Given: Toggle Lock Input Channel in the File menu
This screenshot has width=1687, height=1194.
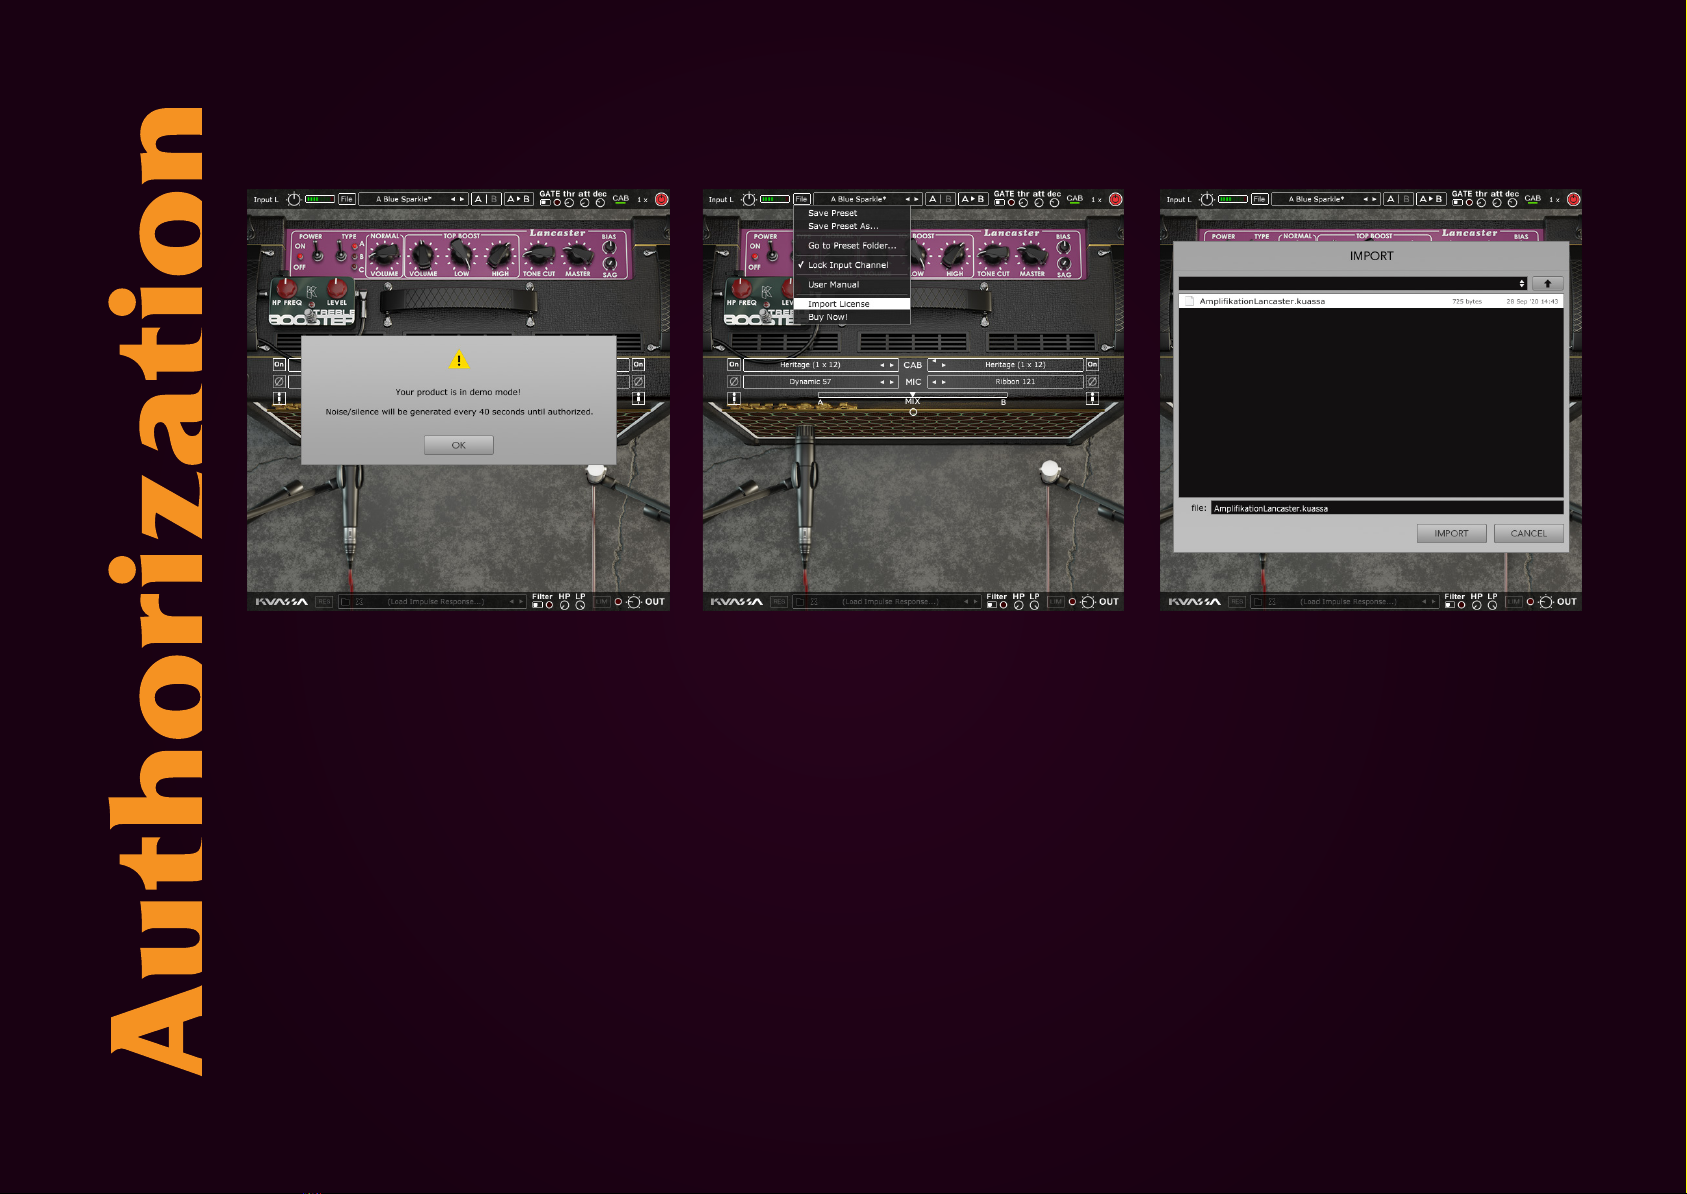Looking at the screenshot, I should pyautogui.click(x=852, y=265).
